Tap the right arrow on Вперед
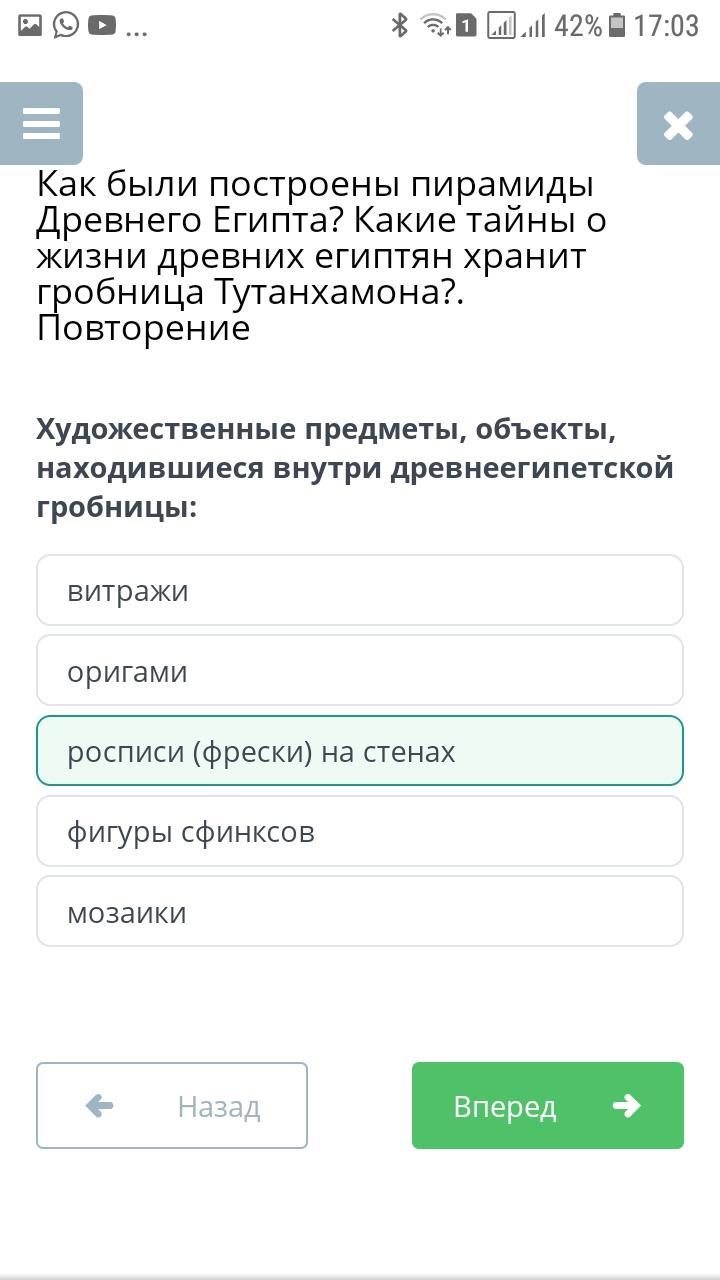720x1280 pixels. 626,1105
